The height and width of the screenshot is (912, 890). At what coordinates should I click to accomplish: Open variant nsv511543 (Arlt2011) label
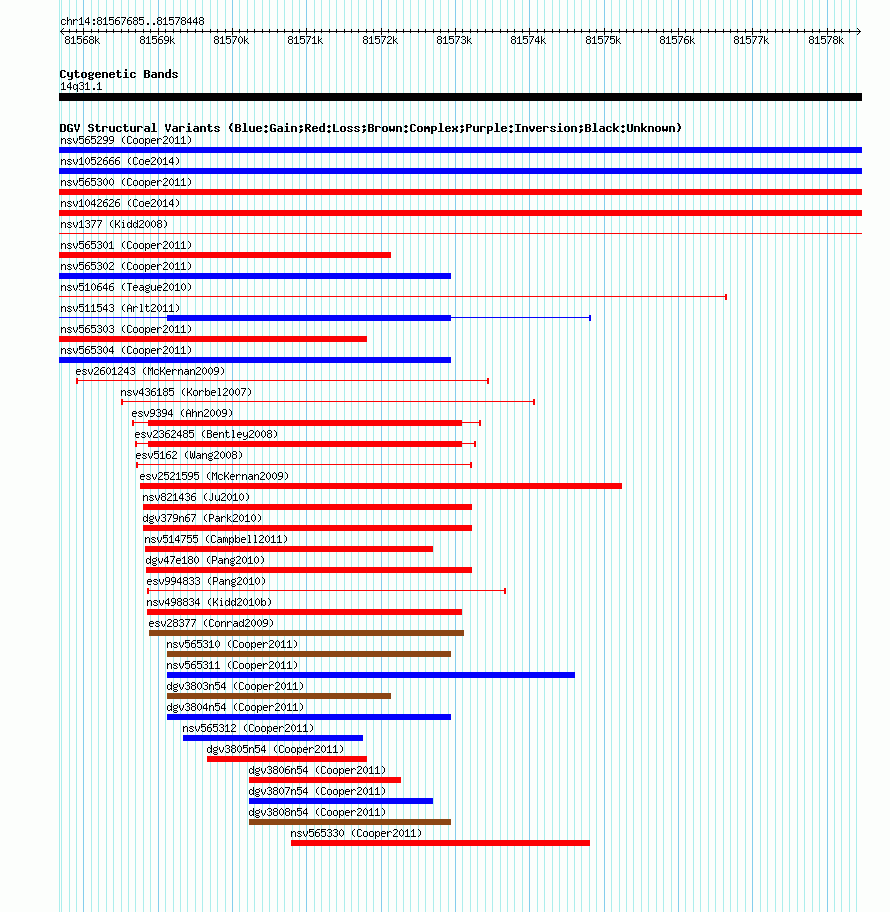point(120,308)
